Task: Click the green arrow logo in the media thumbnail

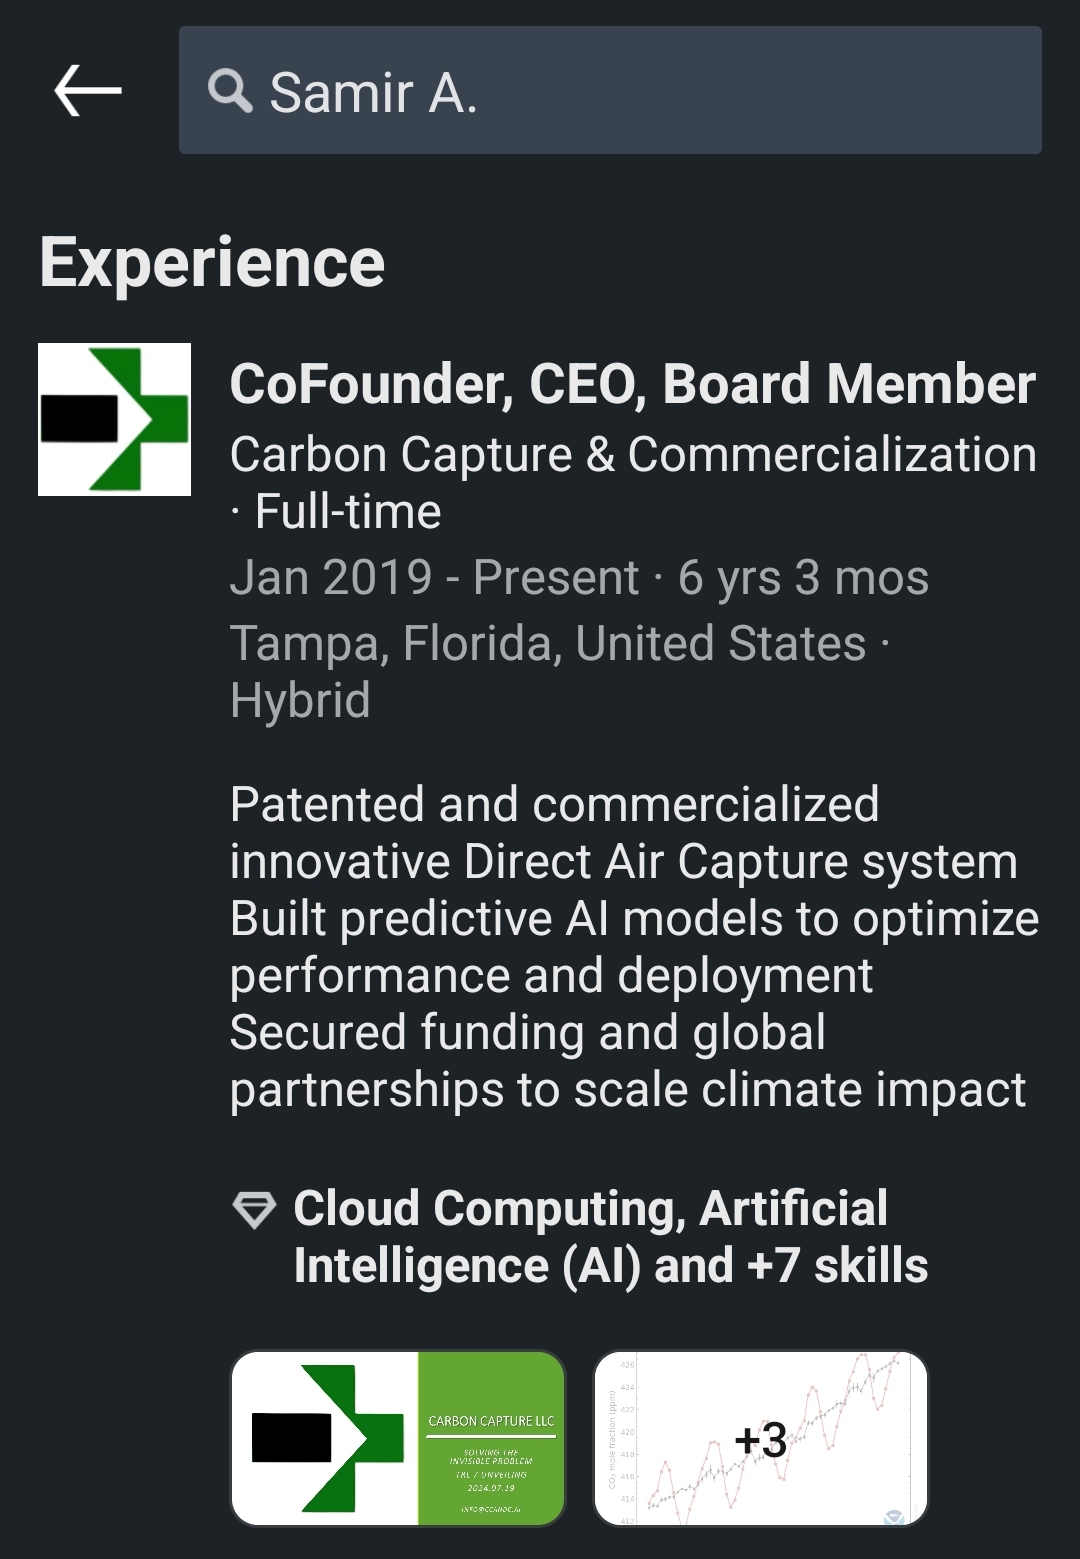Action: click(325, 1438)
